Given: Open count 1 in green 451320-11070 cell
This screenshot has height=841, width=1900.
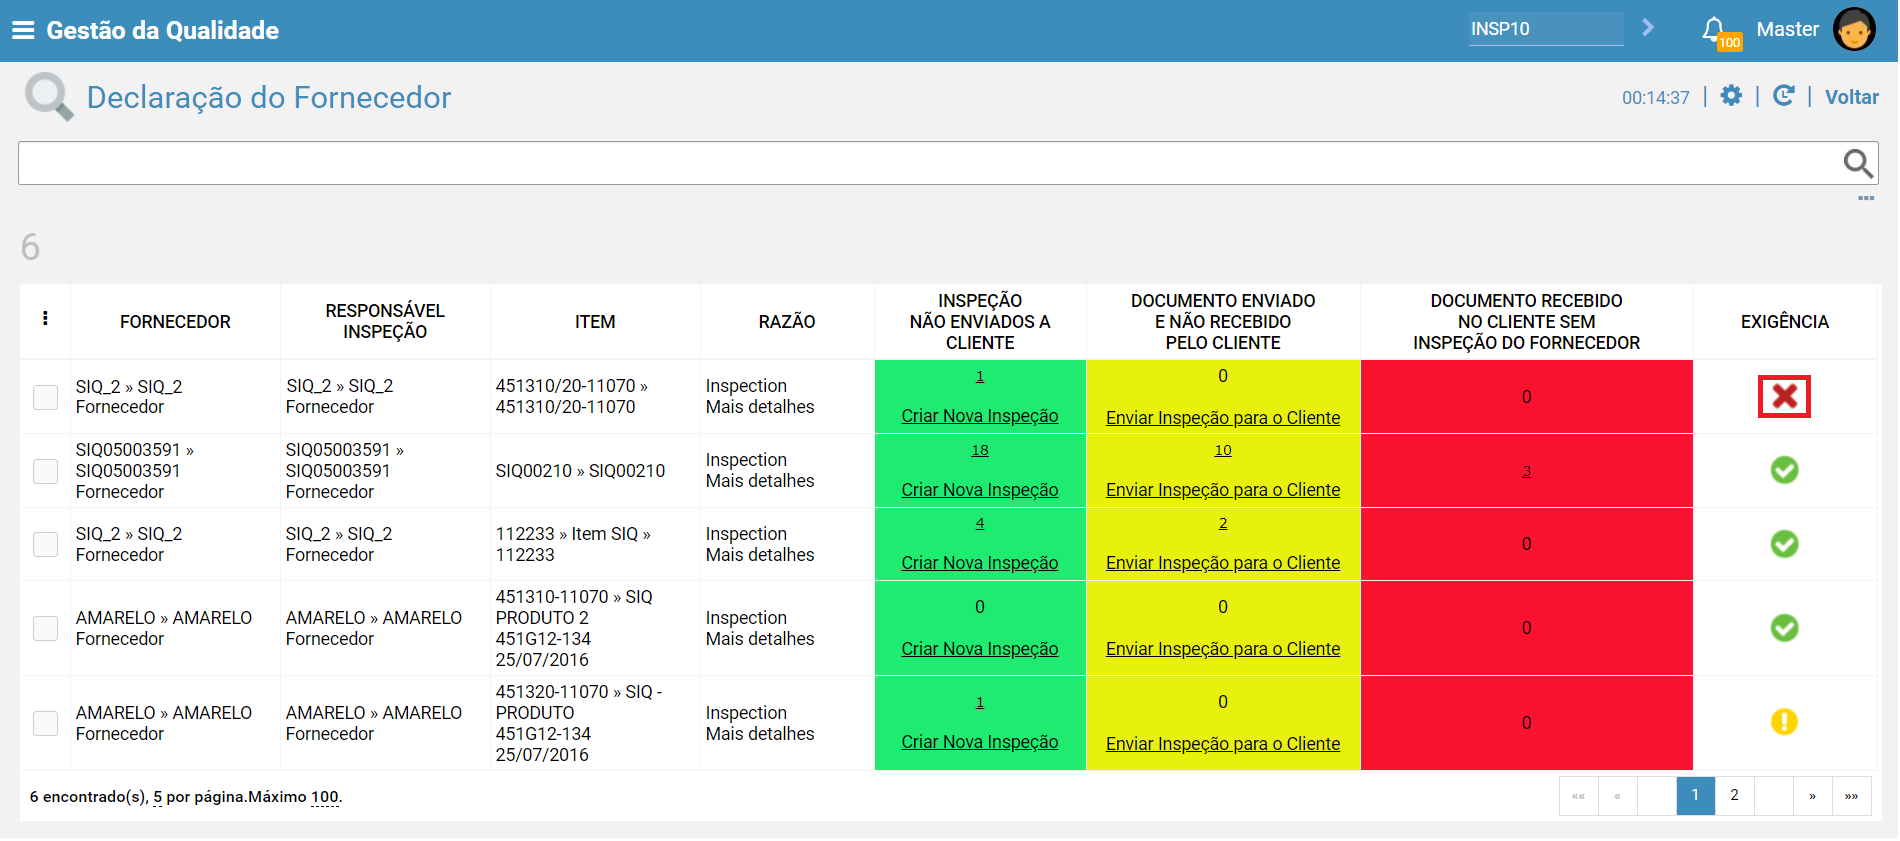Looking at the screenshot, I should tap(979, 702).
